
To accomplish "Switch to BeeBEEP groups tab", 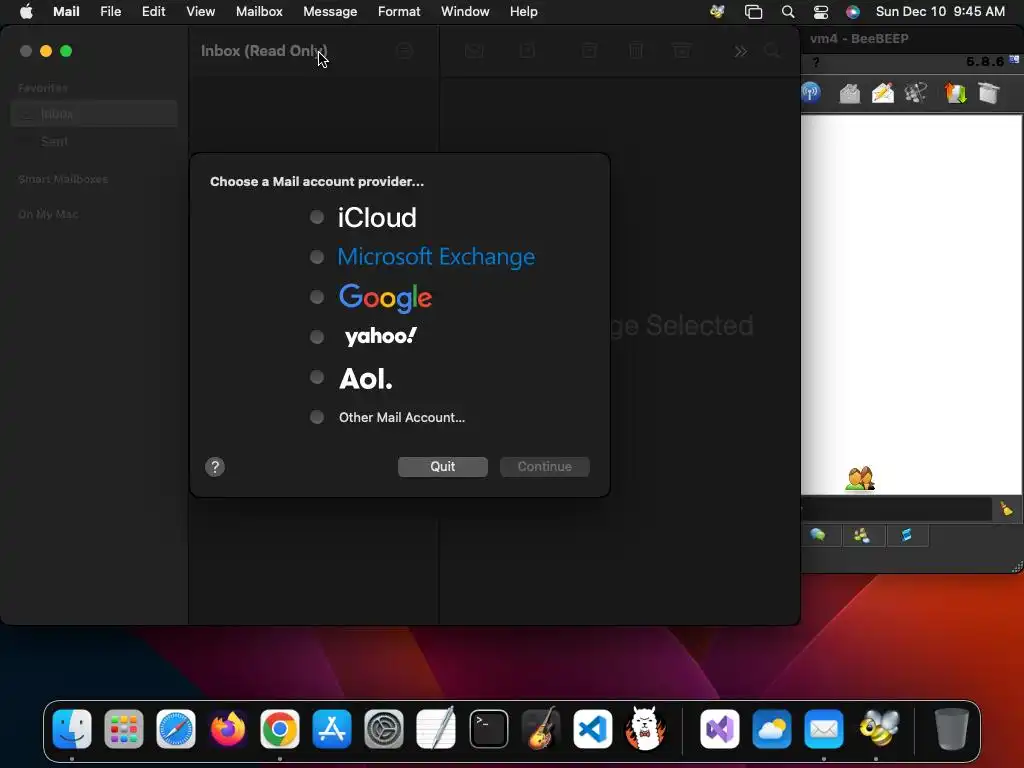I will (862, 536).
